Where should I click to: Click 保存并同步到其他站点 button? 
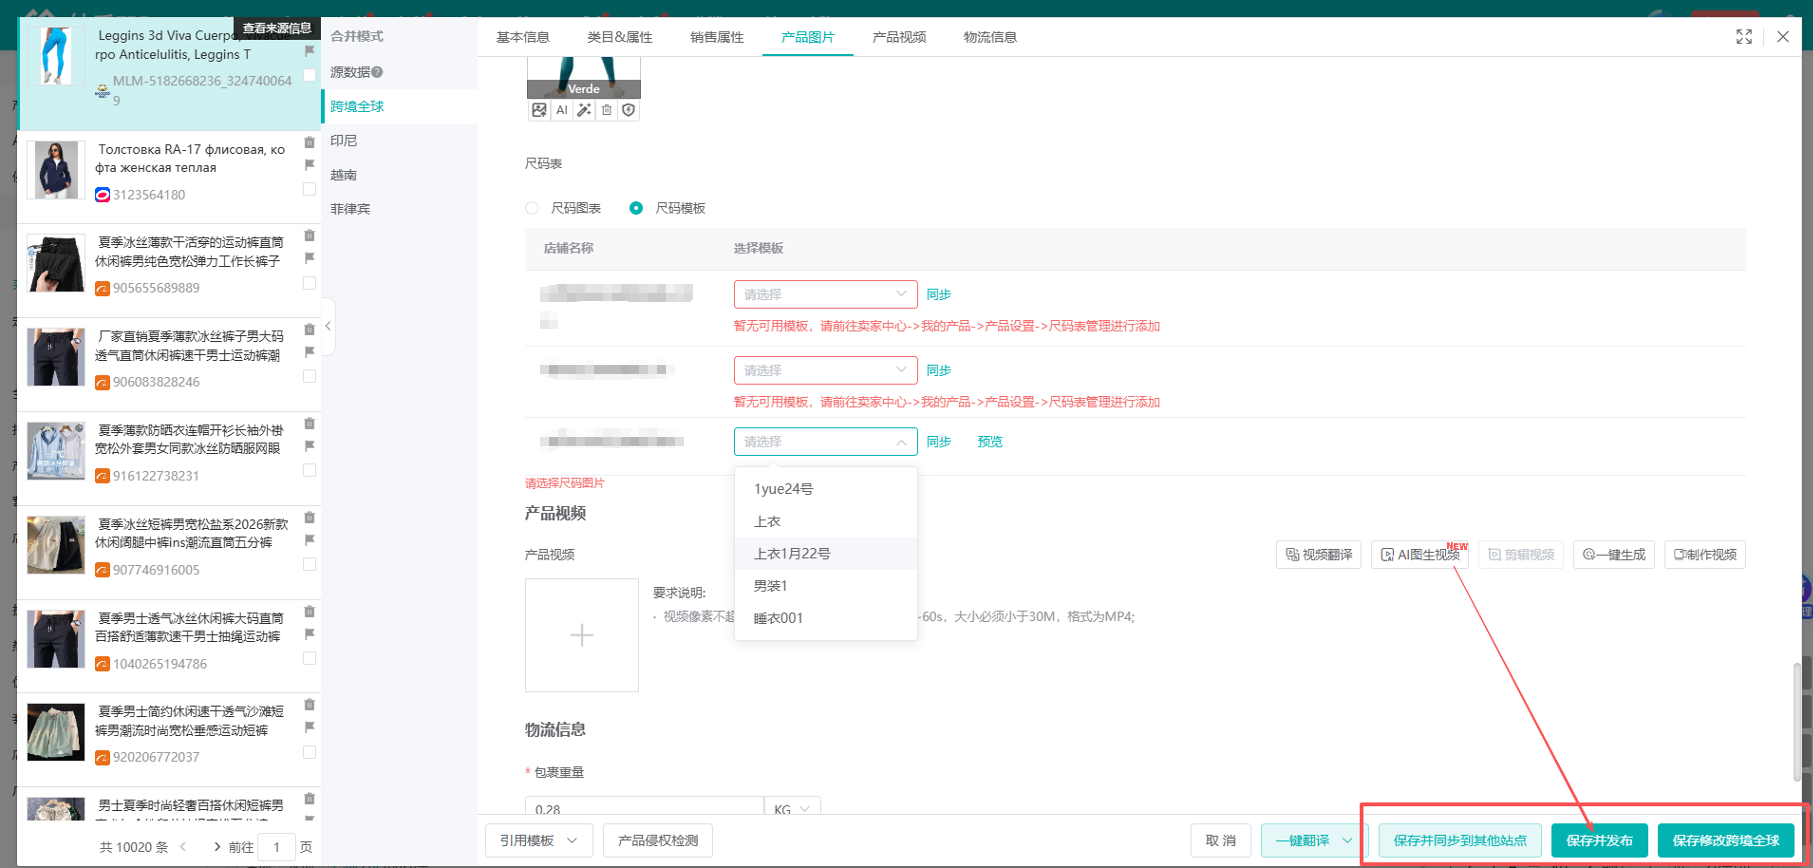click(x=1460, y=840)
